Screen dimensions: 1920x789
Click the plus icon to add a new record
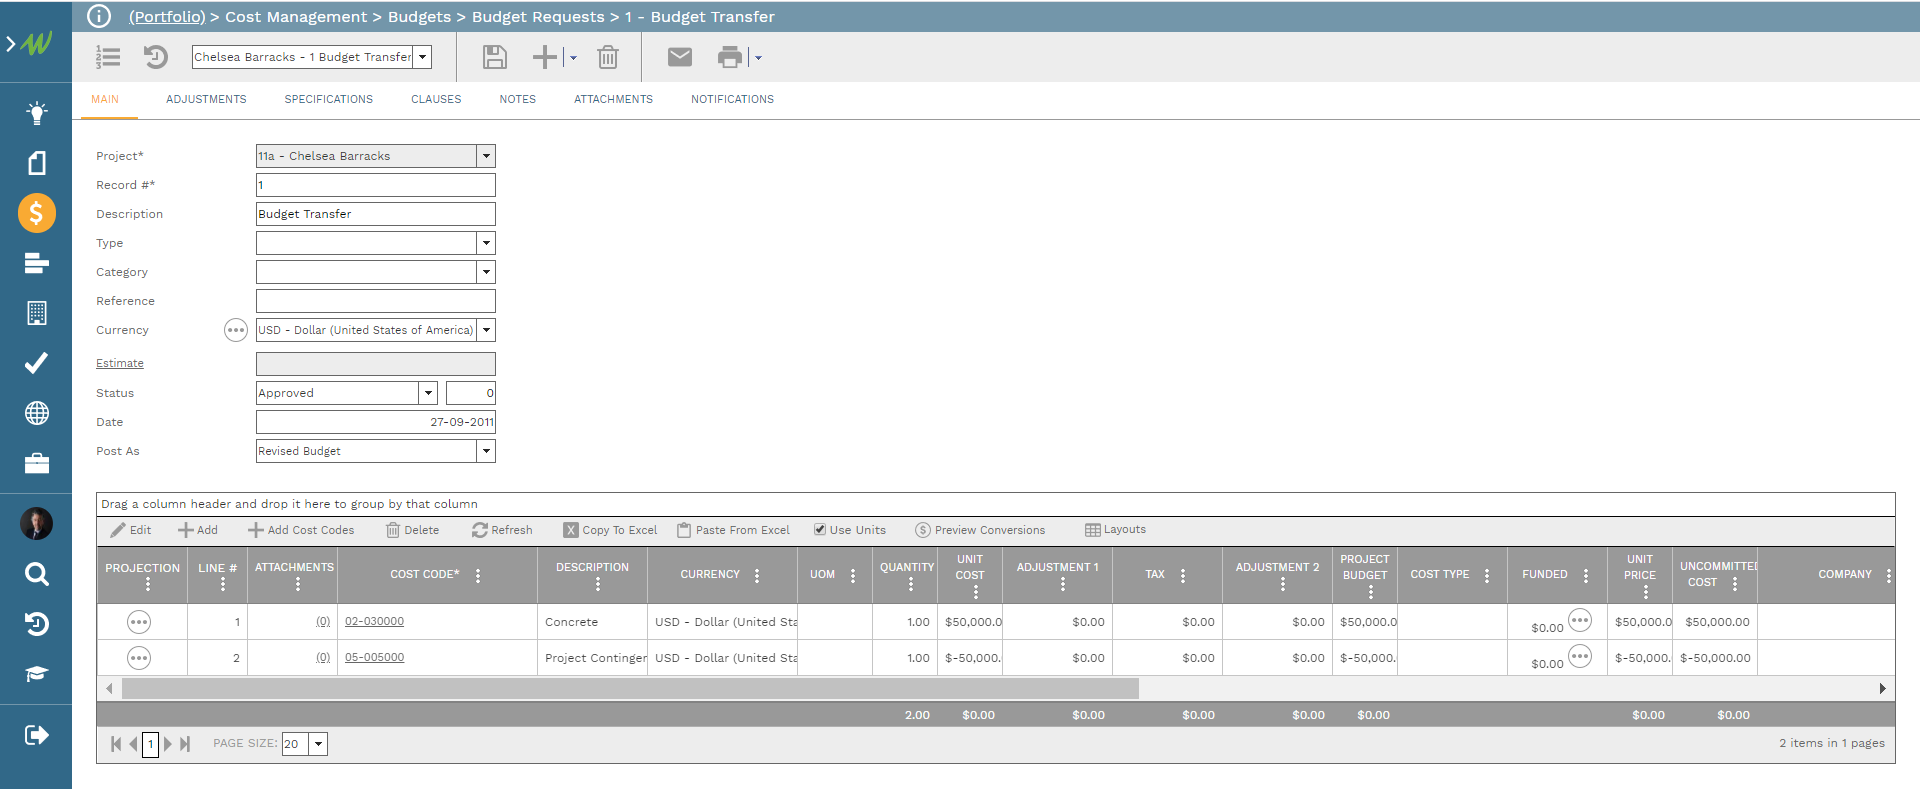545,57
